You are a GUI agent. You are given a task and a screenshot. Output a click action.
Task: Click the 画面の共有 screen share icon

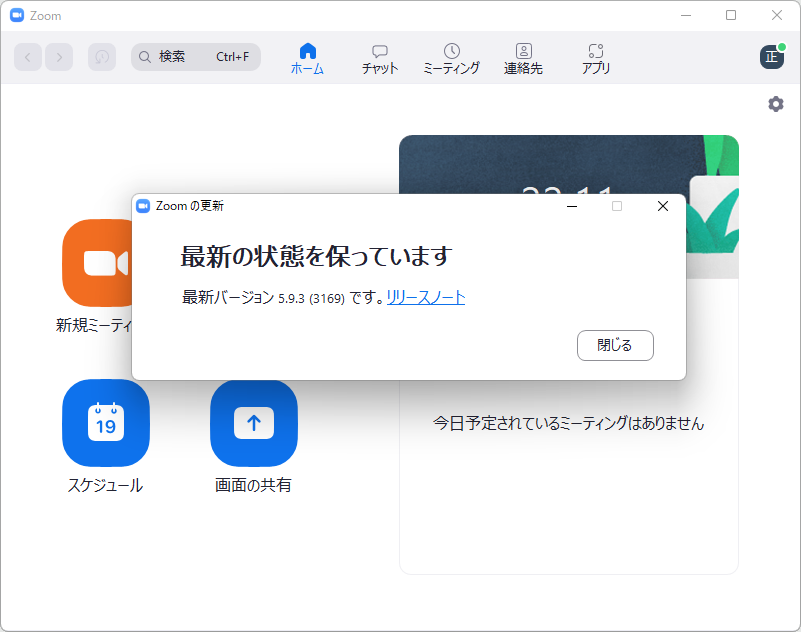tap(254, 424)
